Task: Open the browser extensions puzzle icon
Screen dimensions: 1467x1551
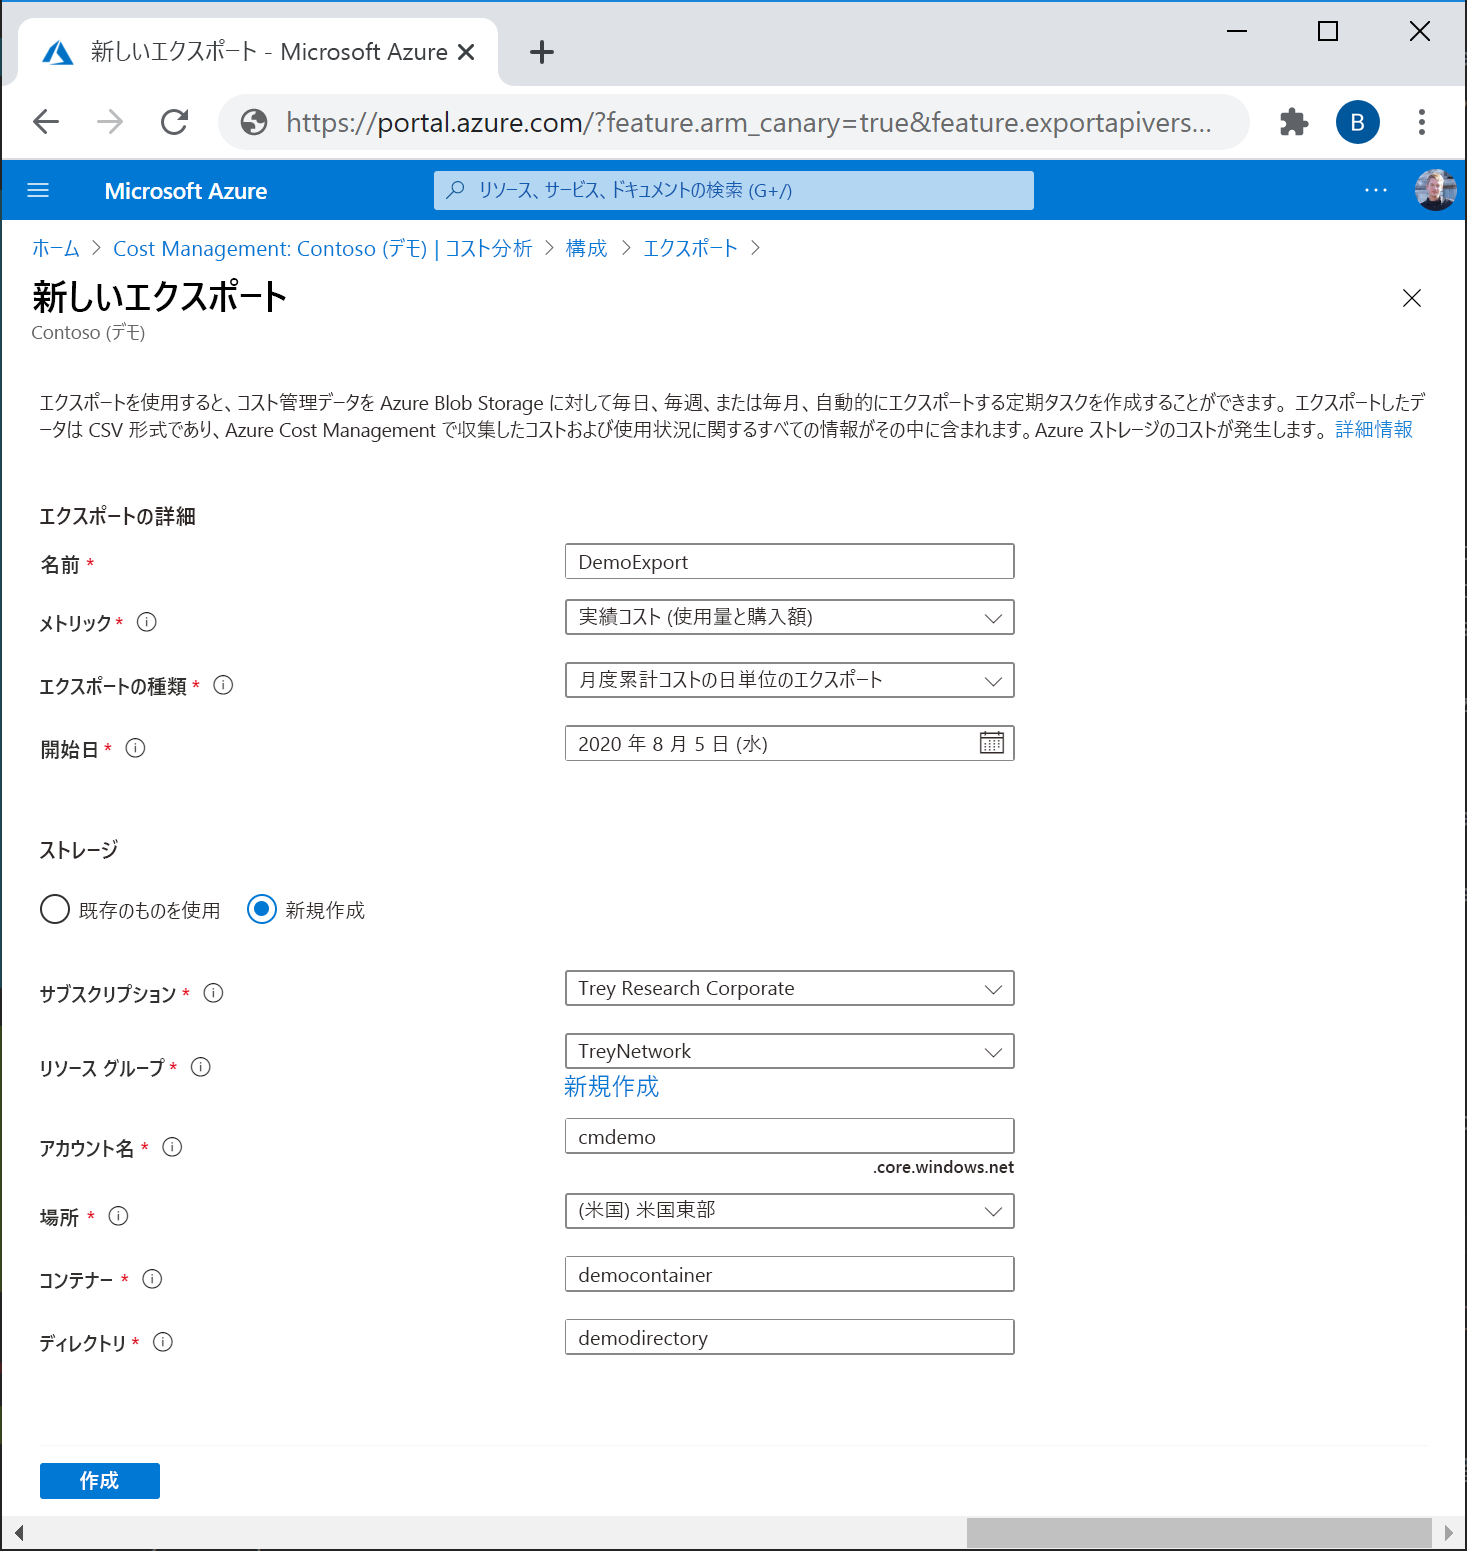Action: click(x=1294, y=122)
